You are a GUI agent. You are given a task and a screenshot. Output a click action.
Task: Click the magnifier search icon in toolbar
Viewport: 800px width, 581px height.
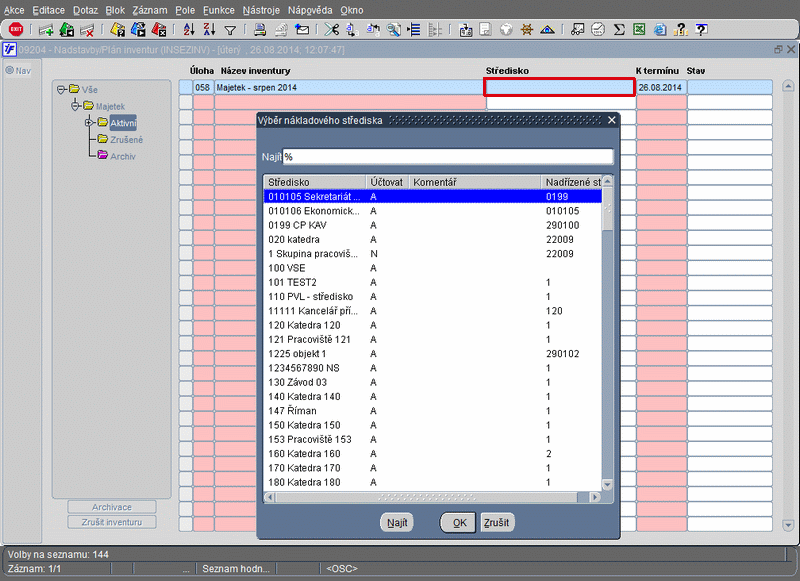[393, 30]
